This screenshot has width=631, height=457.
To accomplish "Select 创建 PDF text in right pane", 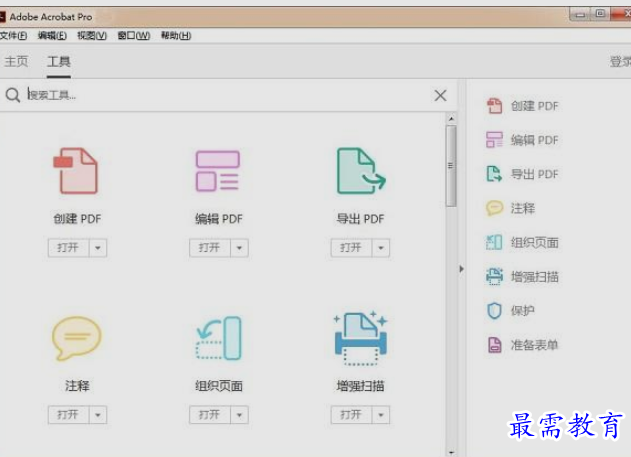I will click(x=535, y=106).
